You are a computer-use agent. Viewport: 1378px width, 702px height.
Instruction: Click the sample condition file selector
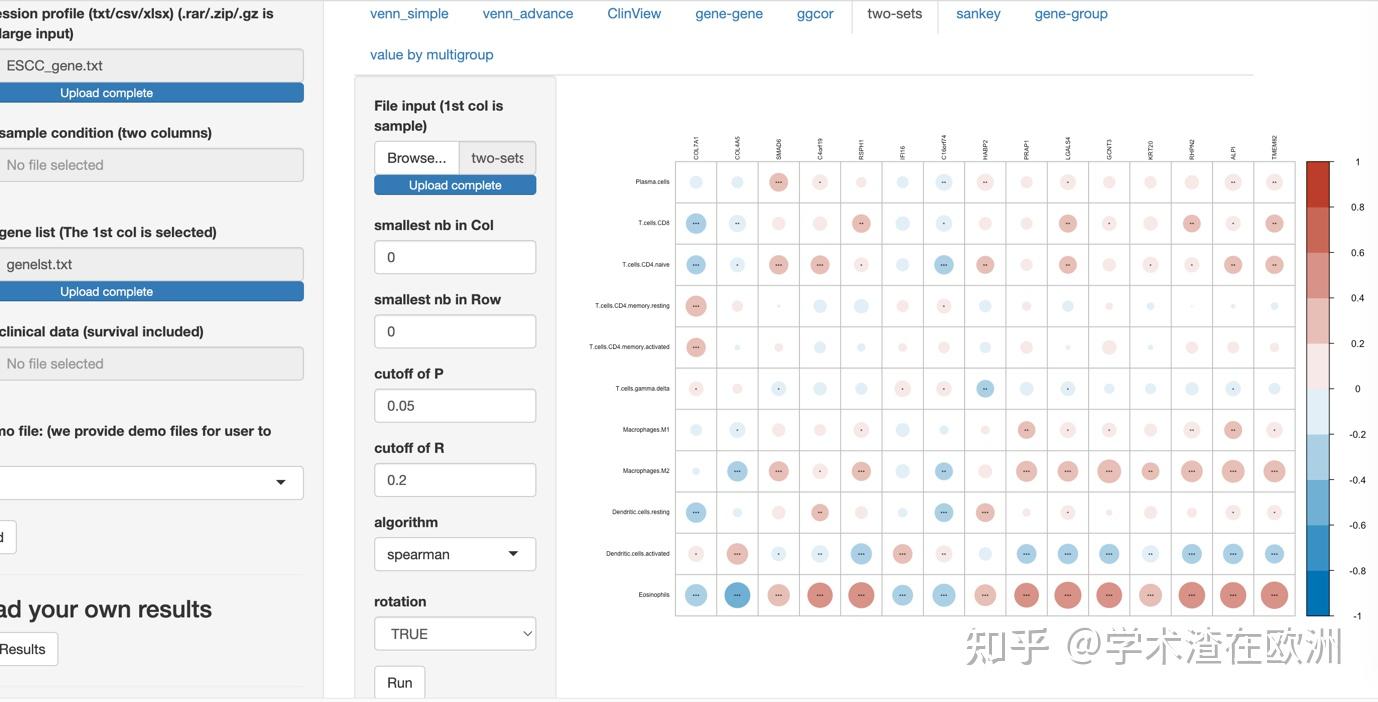[150, 164]
